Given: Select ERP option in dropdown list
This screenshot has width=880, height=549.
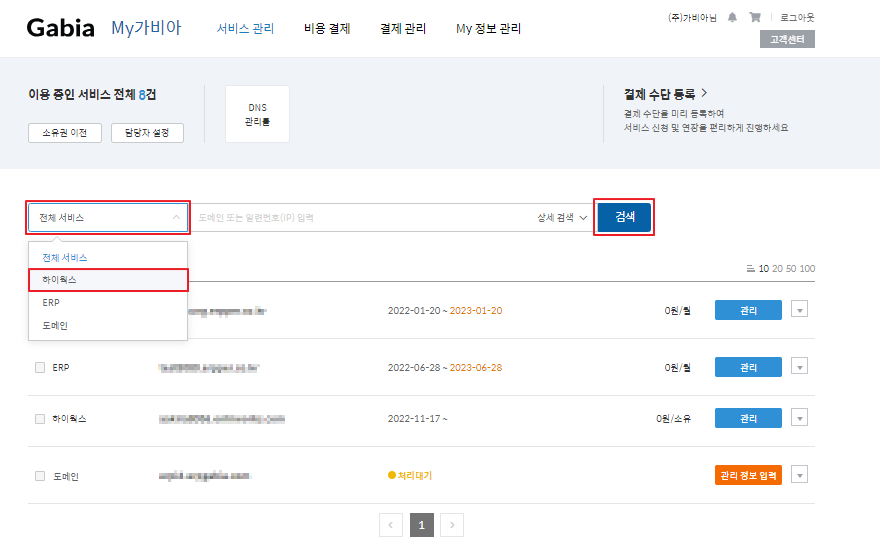Looking at the screenshot, I should [108, 303].
